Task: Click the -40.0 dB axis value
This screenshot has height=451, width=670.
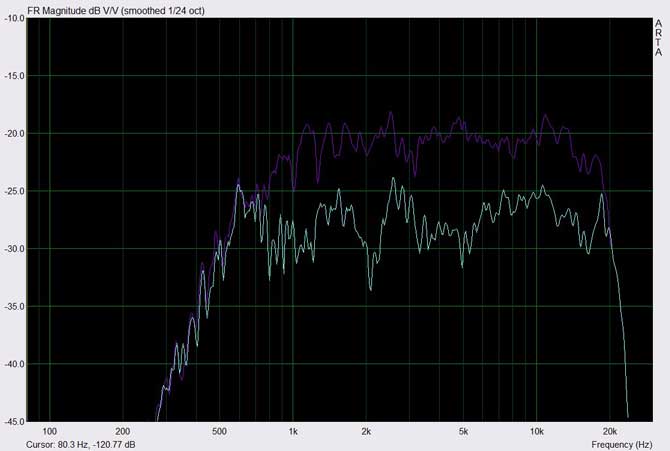Action: 14,364
